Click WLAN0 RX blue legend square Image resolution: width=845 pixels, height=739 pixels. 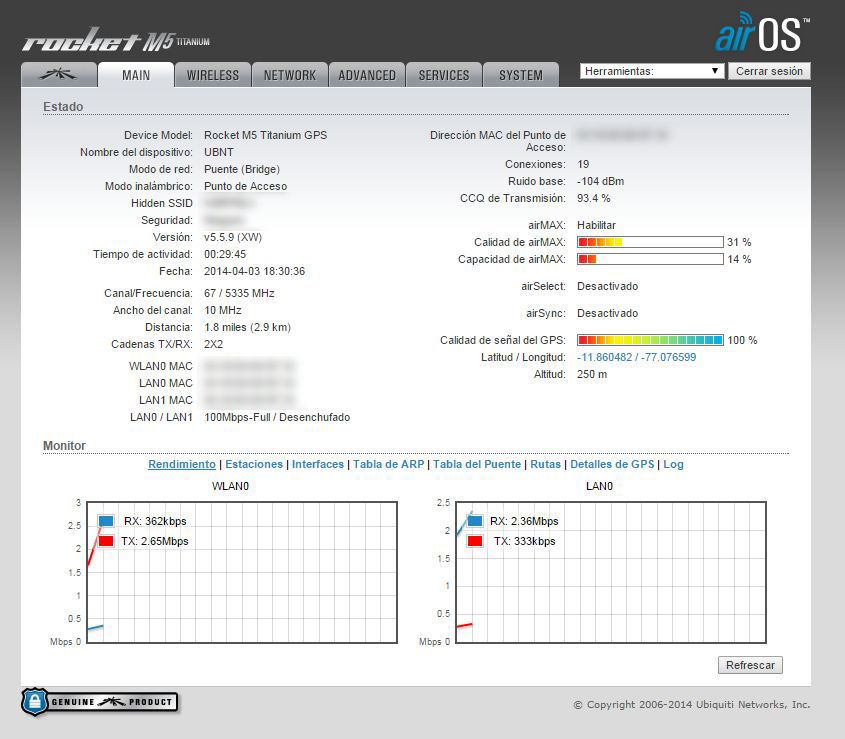click(x=106, y=521)
